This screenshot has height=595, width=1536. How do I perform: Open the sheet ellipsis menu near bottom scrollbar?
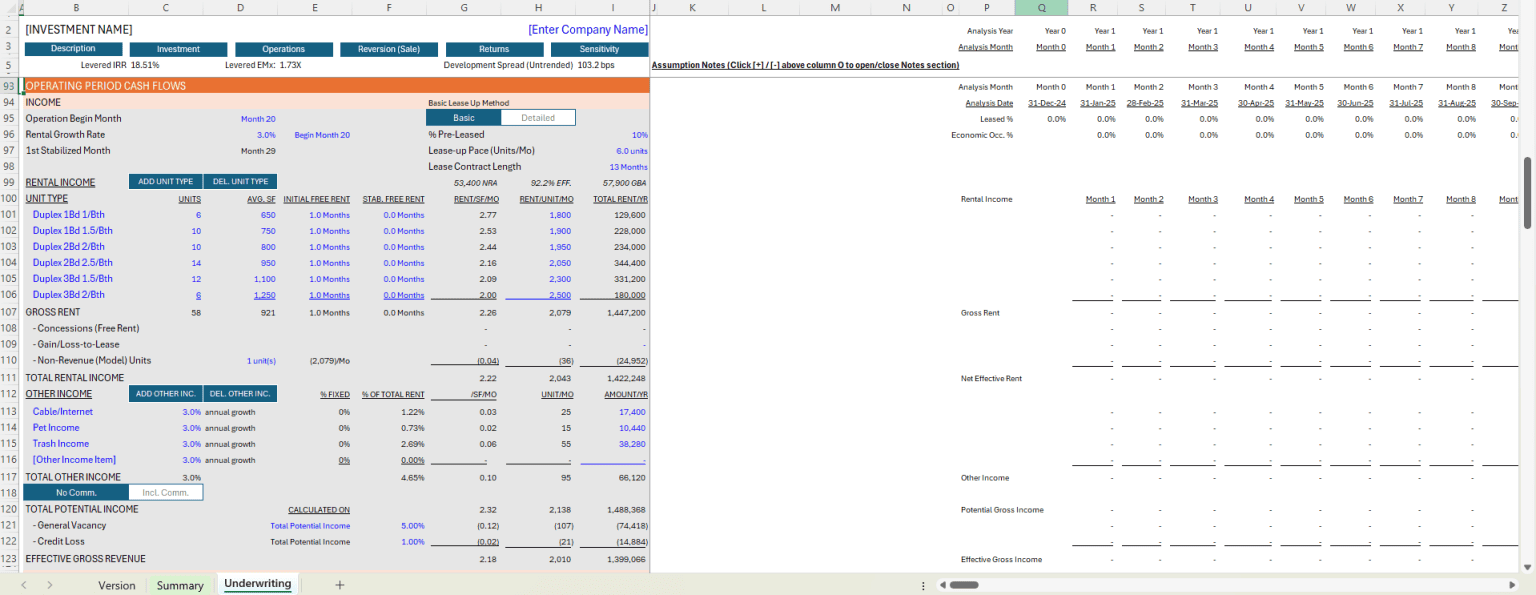pos(923,584)
